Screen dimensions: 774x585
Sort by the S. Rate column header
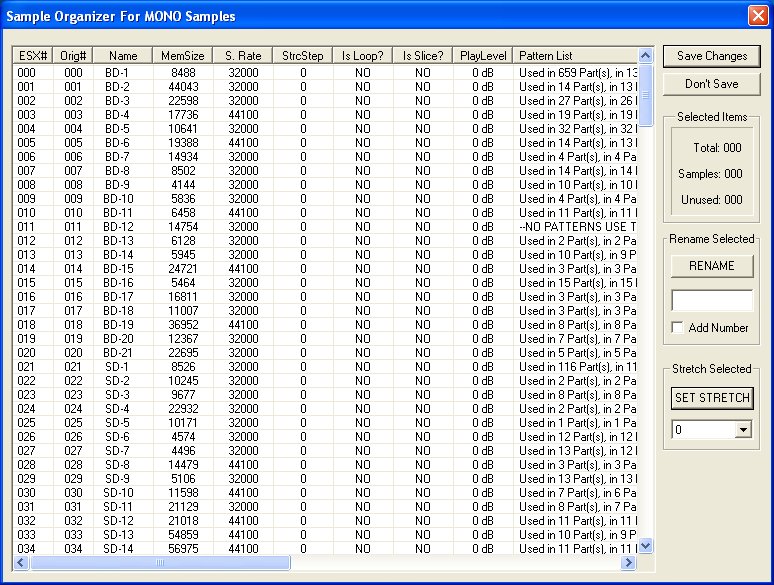[x=243, y=56]
